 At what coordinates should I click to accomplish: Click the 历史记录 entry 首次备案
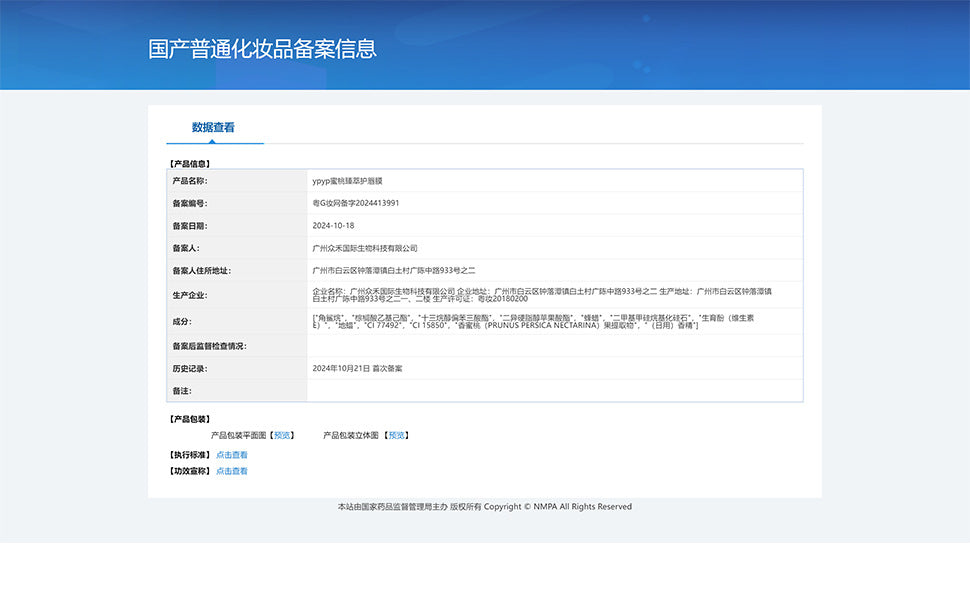click(357, 368)
